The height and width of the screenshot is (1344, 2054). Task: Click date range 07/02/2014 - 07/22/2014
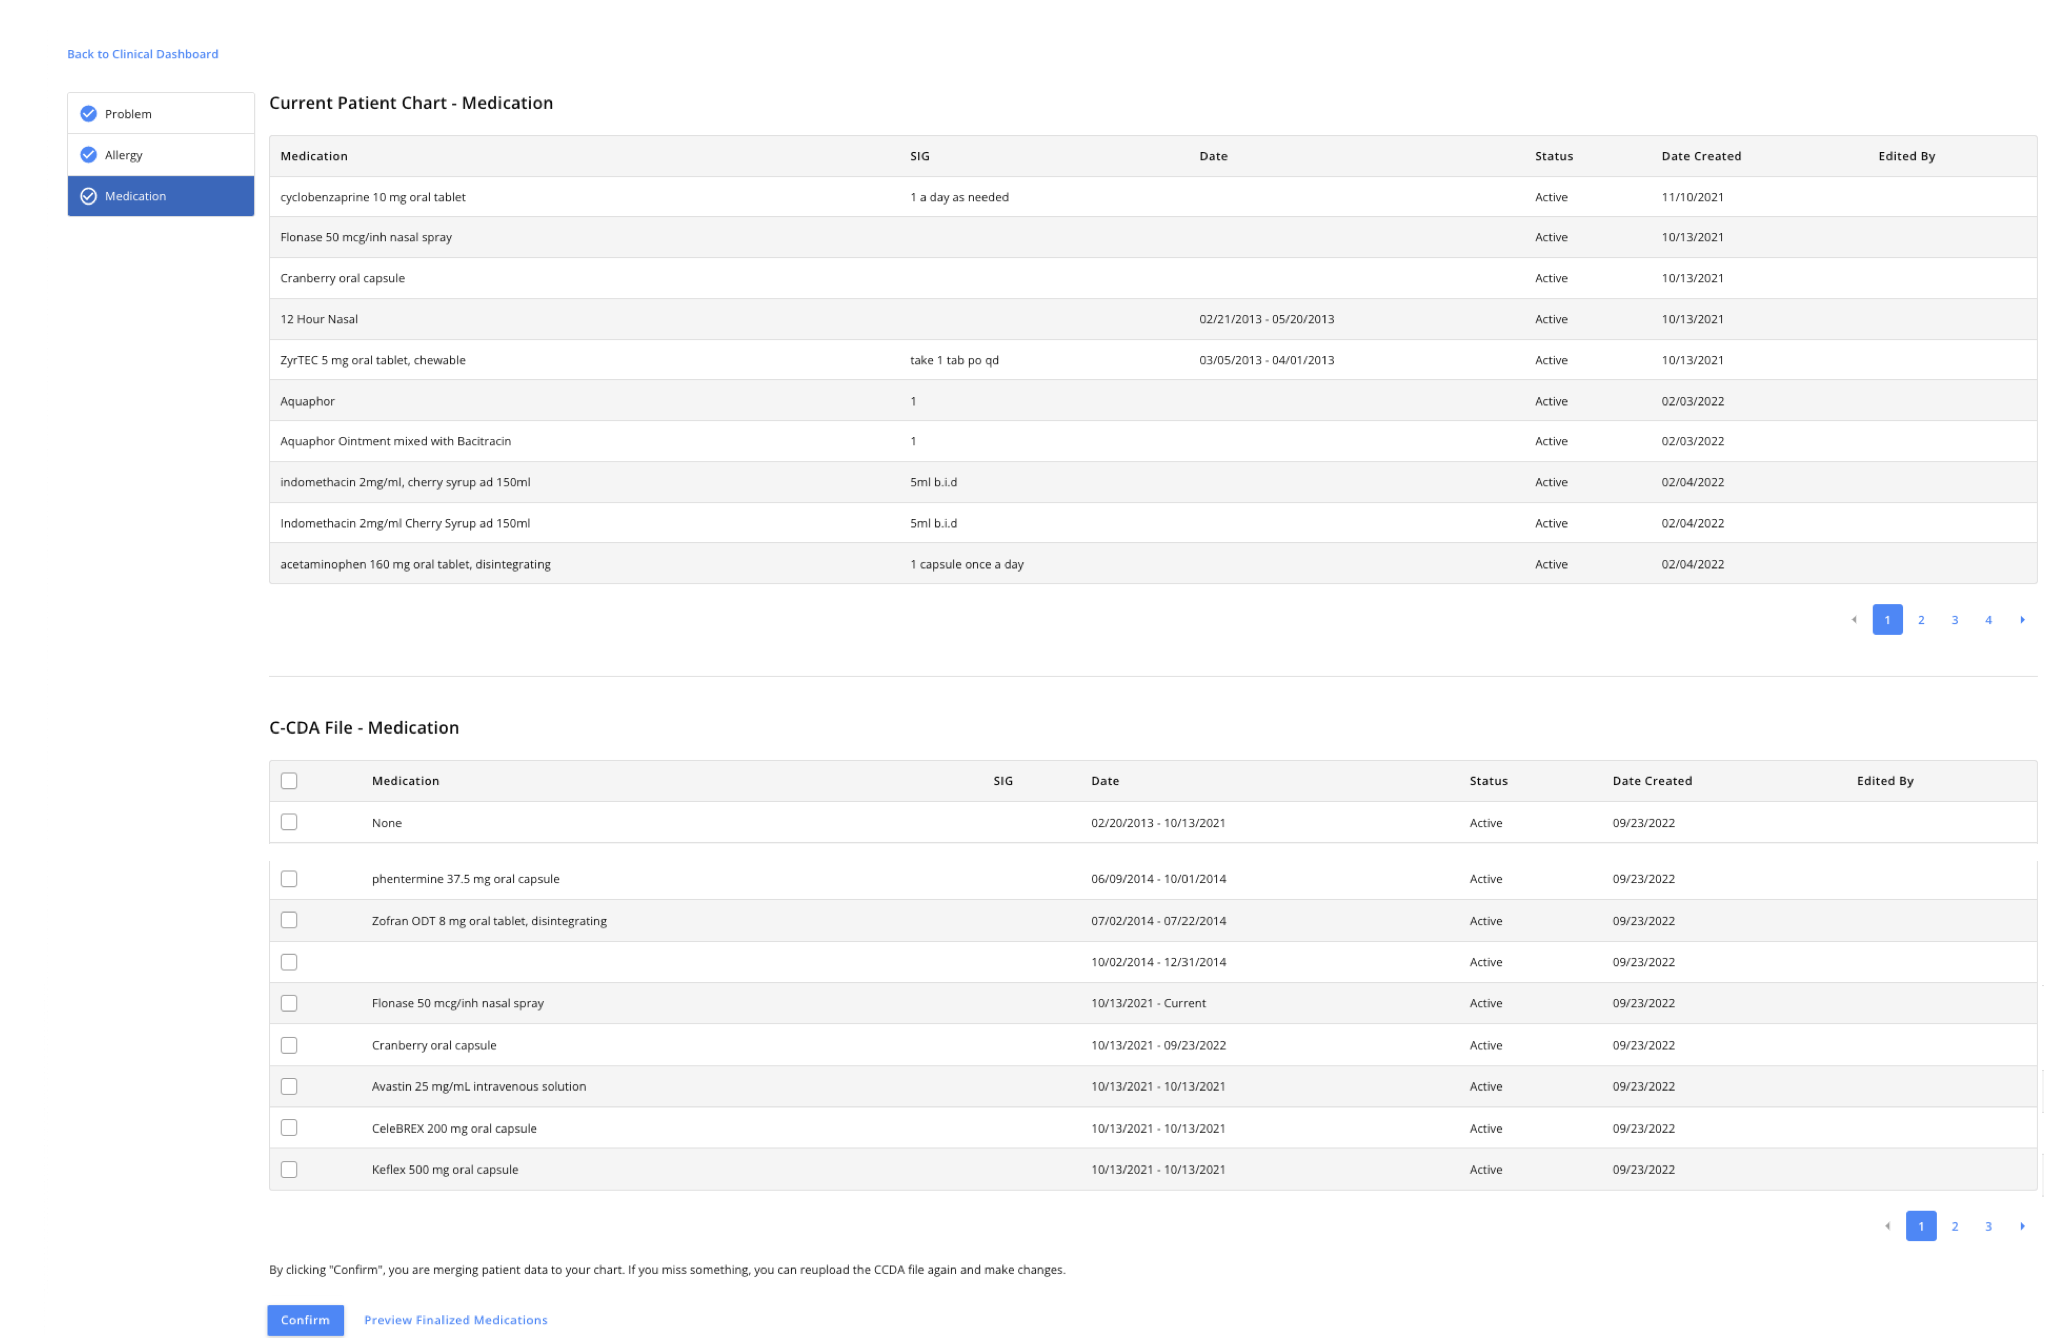pos(1158,921)
